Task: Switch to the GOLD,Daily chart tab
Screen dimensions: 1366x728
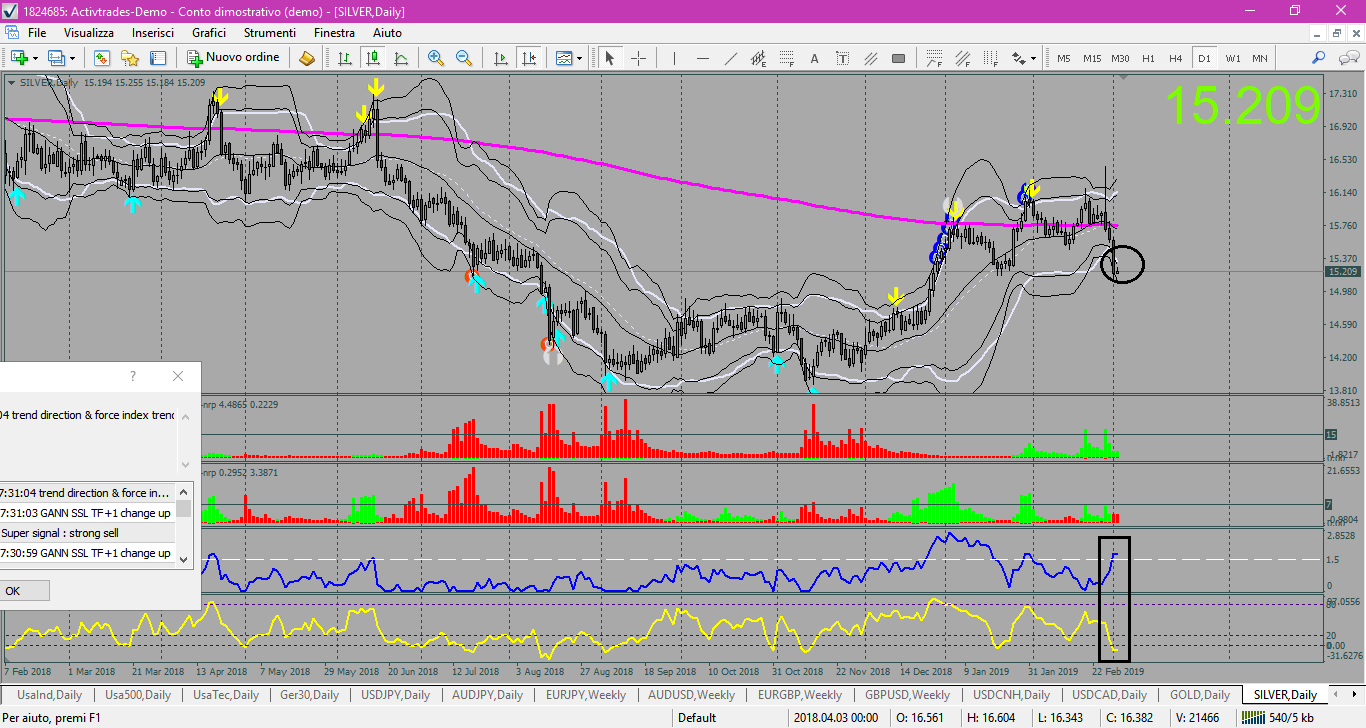Action: [x=1199, y=695]
